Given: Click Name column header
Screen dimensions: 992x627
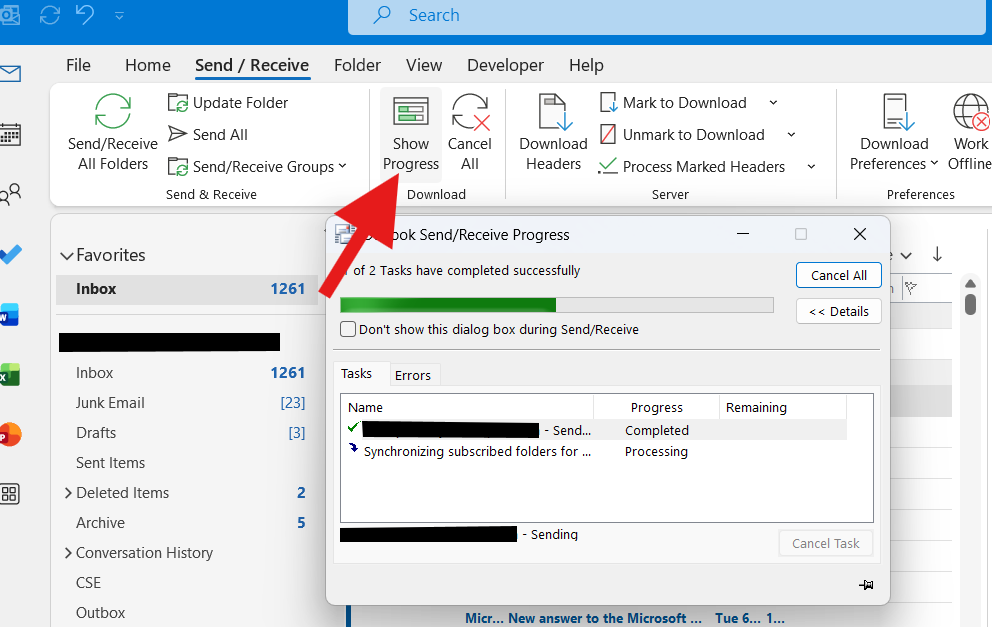Looking at the screenshot, I should click(467, 407).
